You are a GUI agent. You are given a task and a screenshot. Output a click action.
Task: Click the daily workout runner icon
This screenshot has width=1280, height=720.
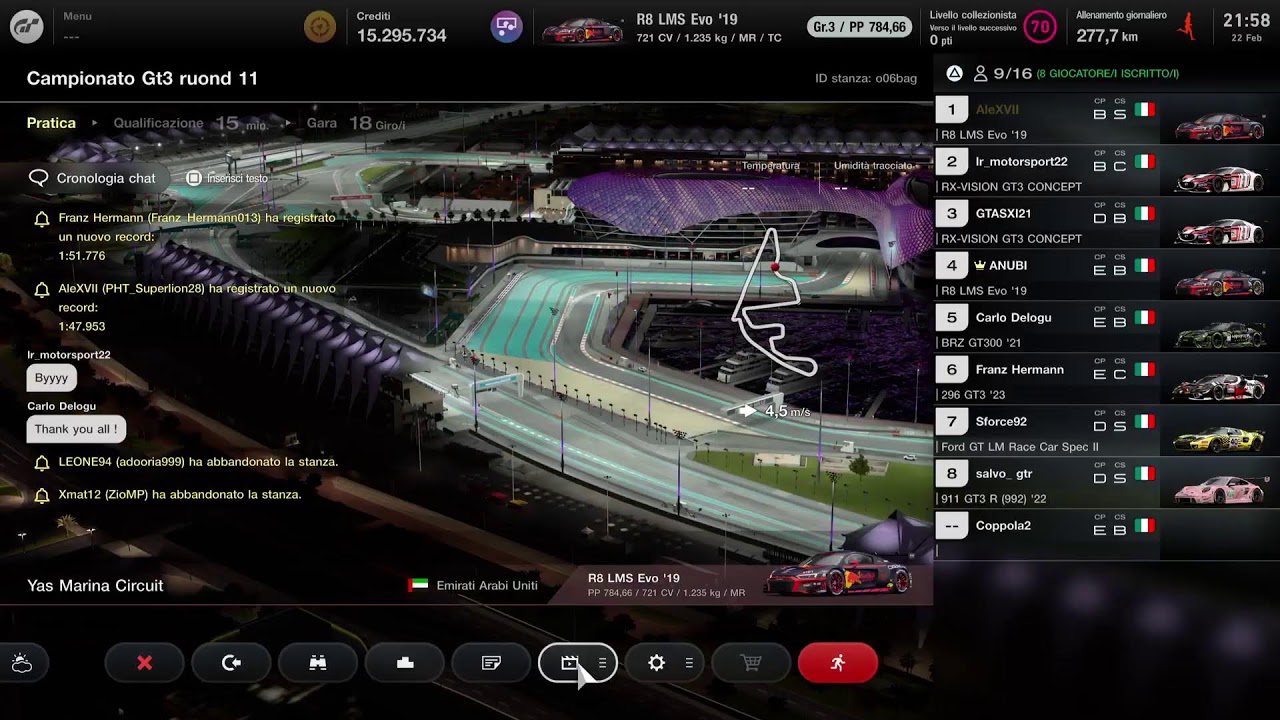point(1187,27)
